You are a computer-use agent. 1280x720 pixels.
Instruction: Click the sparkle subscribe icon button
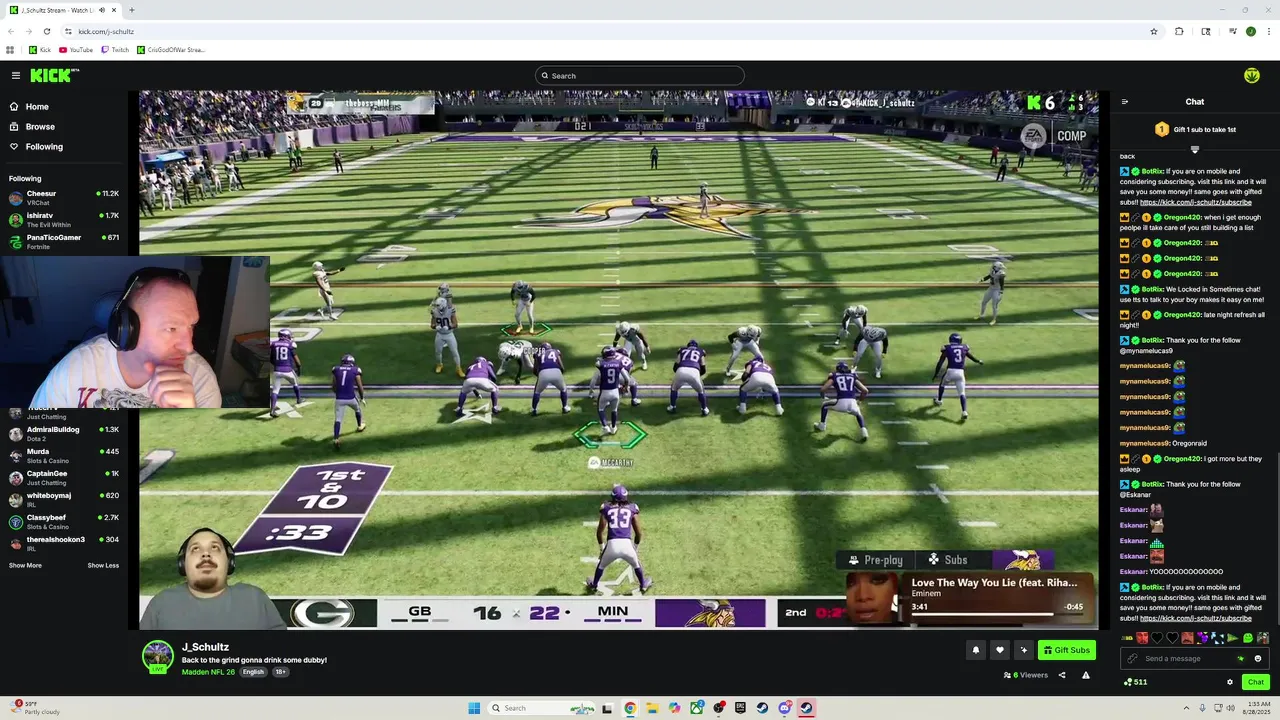(1023, 650)
